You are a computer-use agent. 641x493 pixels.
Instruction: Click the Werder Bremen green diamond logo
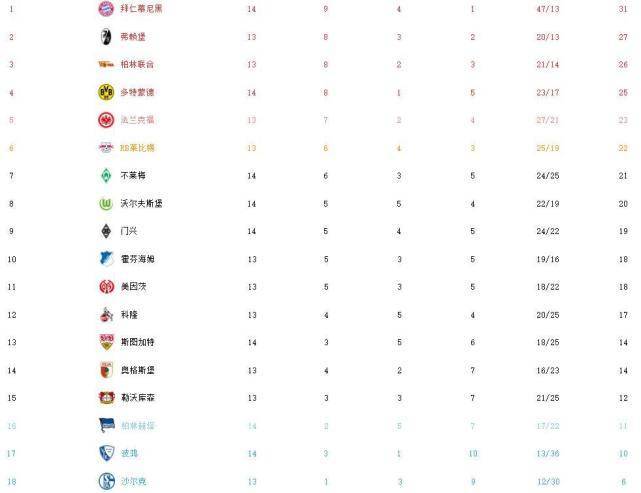[x=106, y=176]
